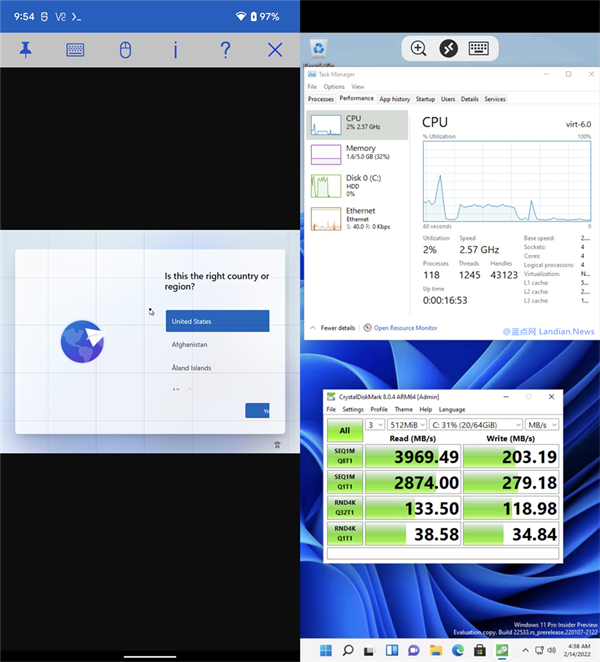The width and height of the screenshot is (600, 662).
Task: Open the test count dropdown showing 3
Action: [375, 425]
